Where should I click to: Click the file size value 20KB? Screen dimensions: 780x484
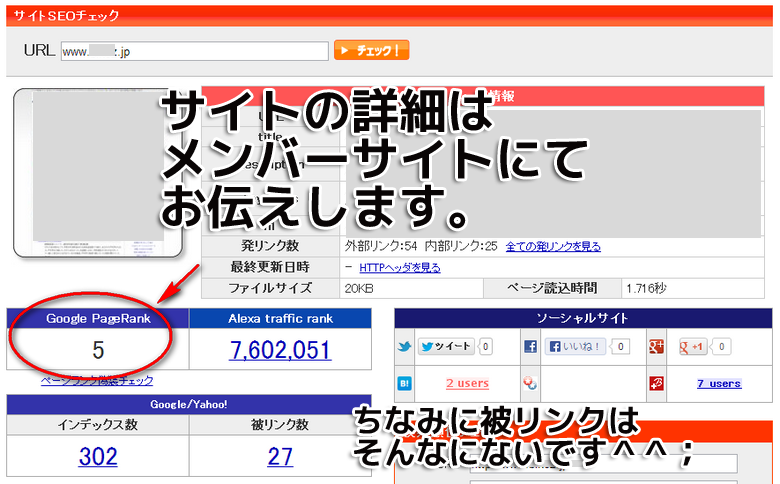coord(359,289)
